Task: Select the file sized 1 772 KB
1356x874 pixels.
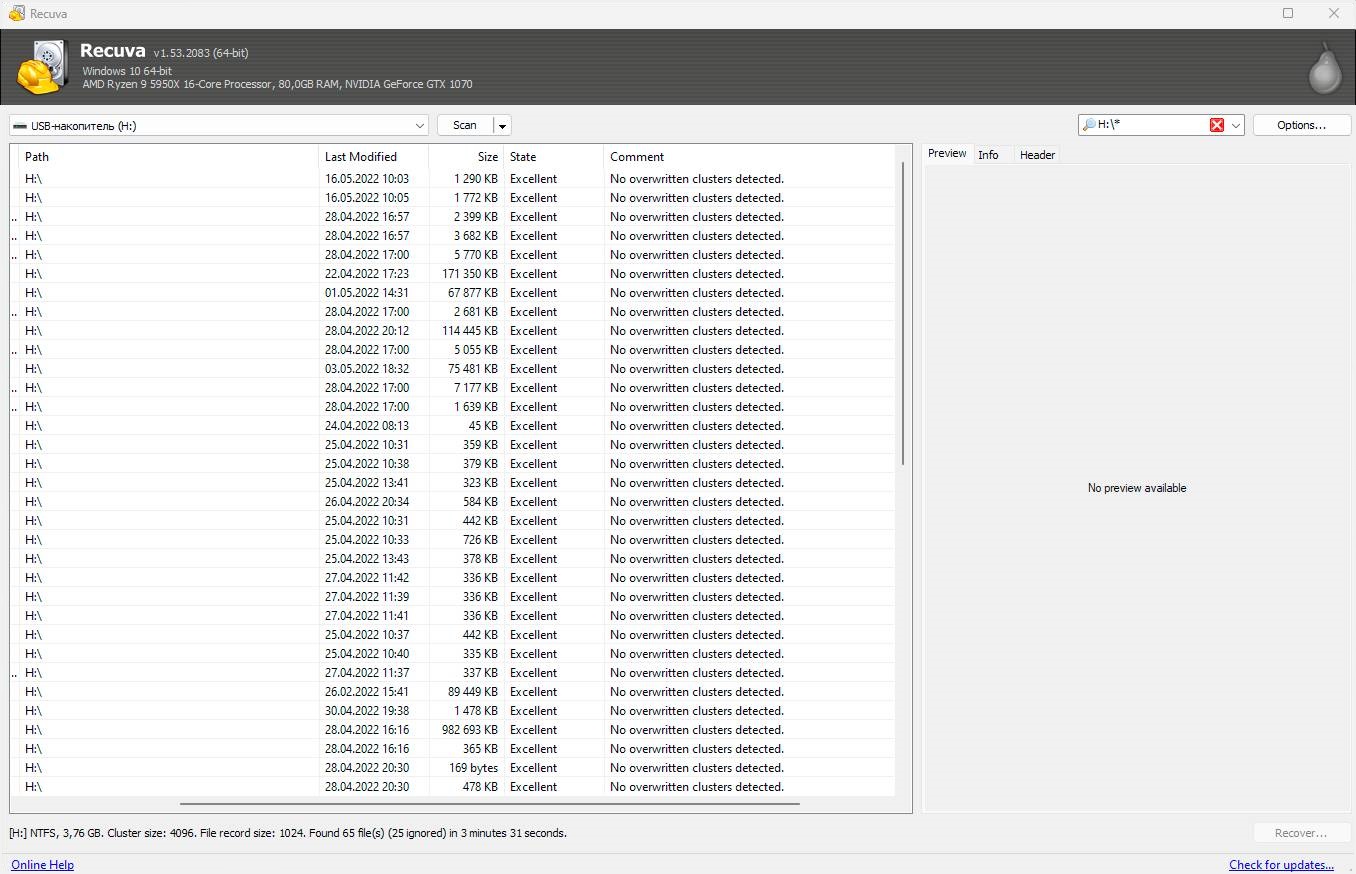Action: click(453, 198)
